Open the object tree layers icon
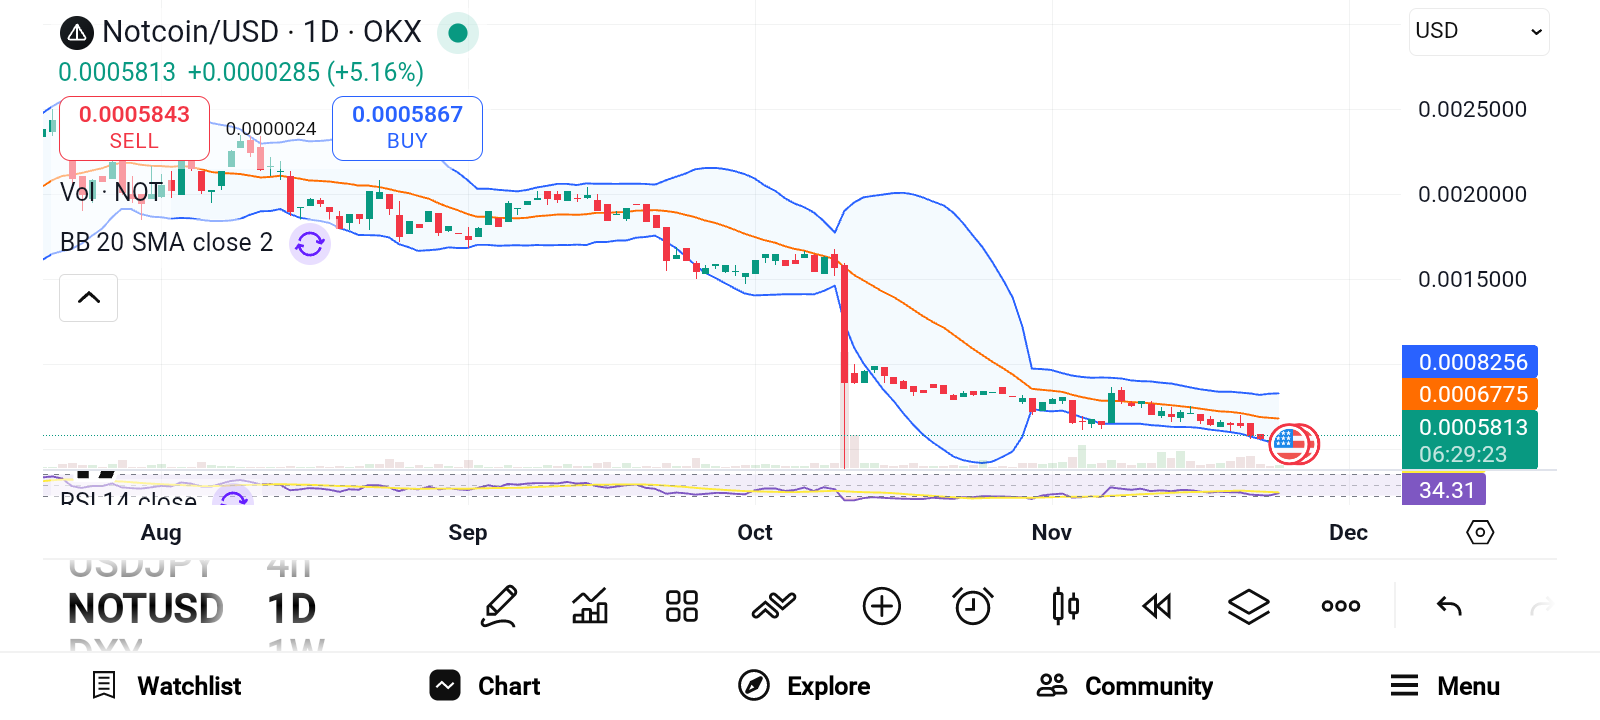The width and height of the screenshot is (1600, 720). [1249, 606]
